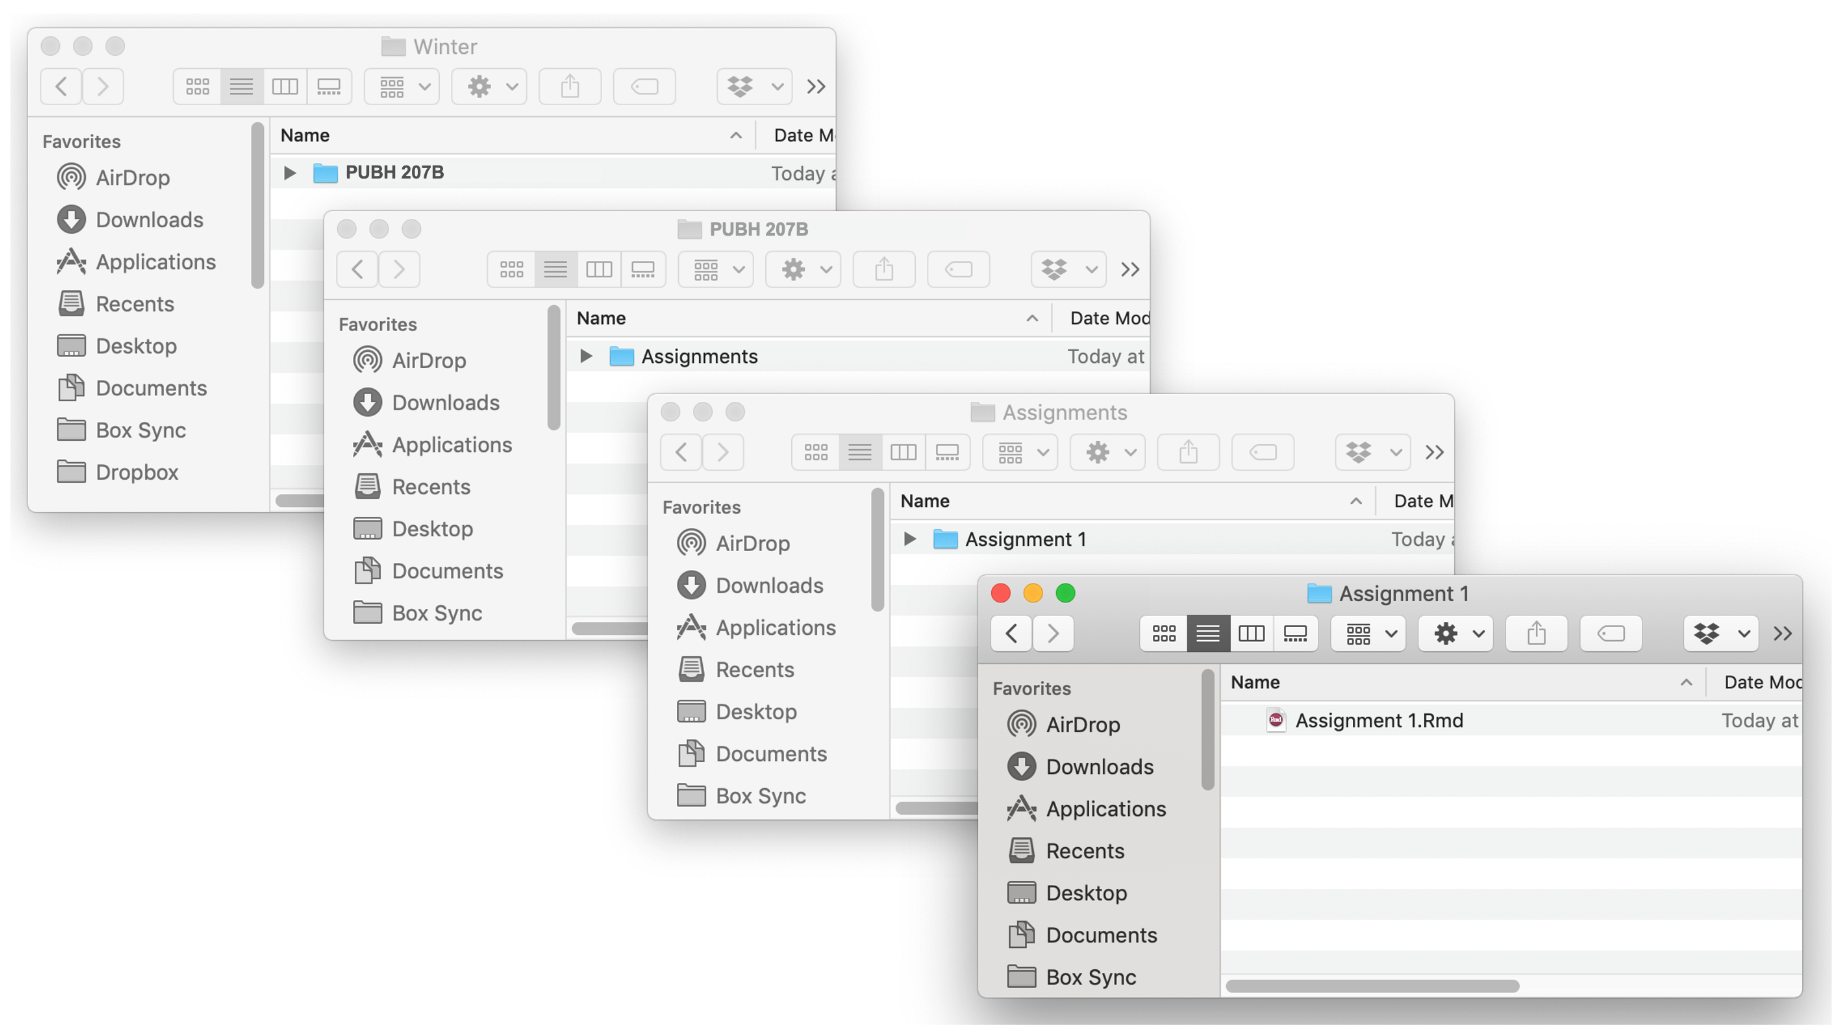Screen dimensions: 1848x1036
Task: Expand Assignments folder in PUBH 207B window
Action: click(586, 356)
